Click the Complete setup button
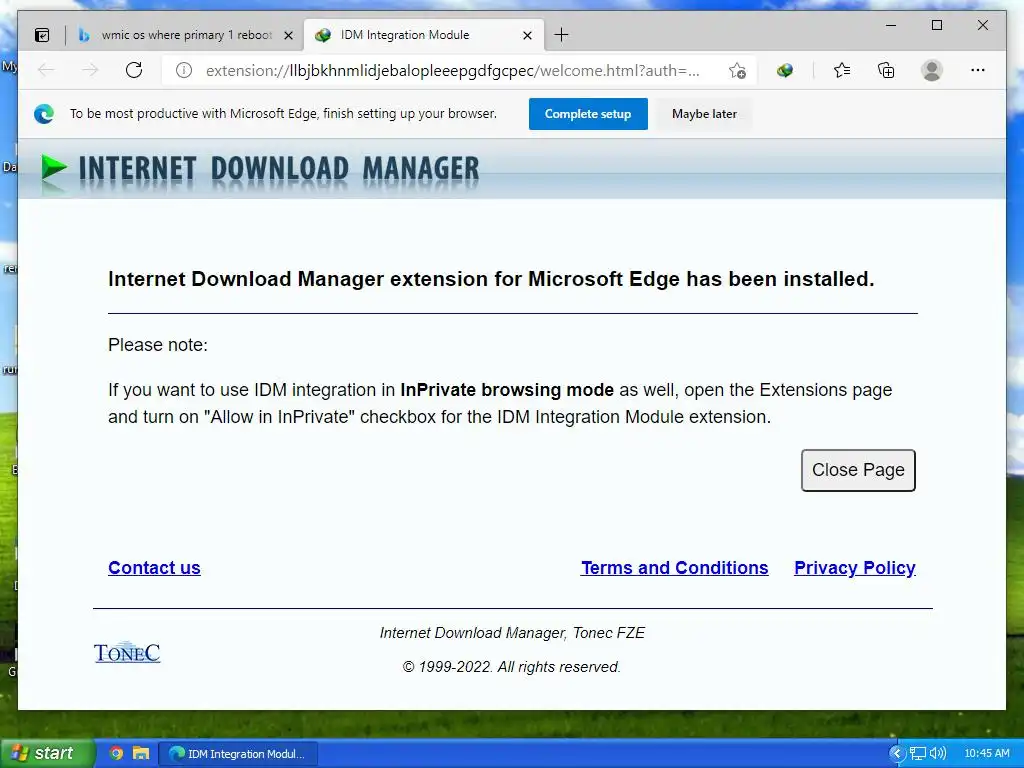This screenshot has width=1024, height=768. tap(588, 114)
